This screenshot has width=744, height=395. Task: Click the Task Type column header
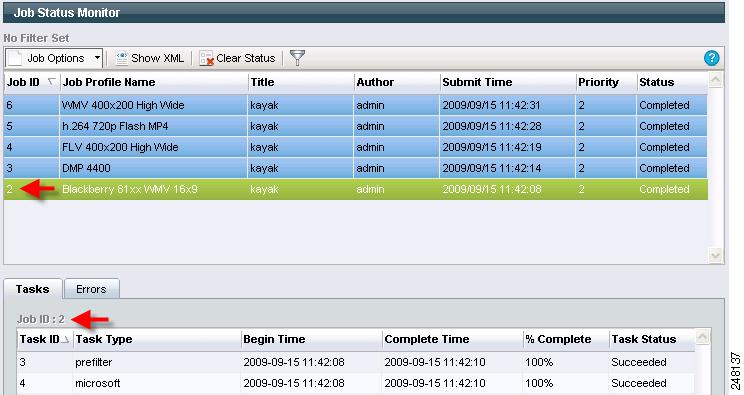coord(157,339)
